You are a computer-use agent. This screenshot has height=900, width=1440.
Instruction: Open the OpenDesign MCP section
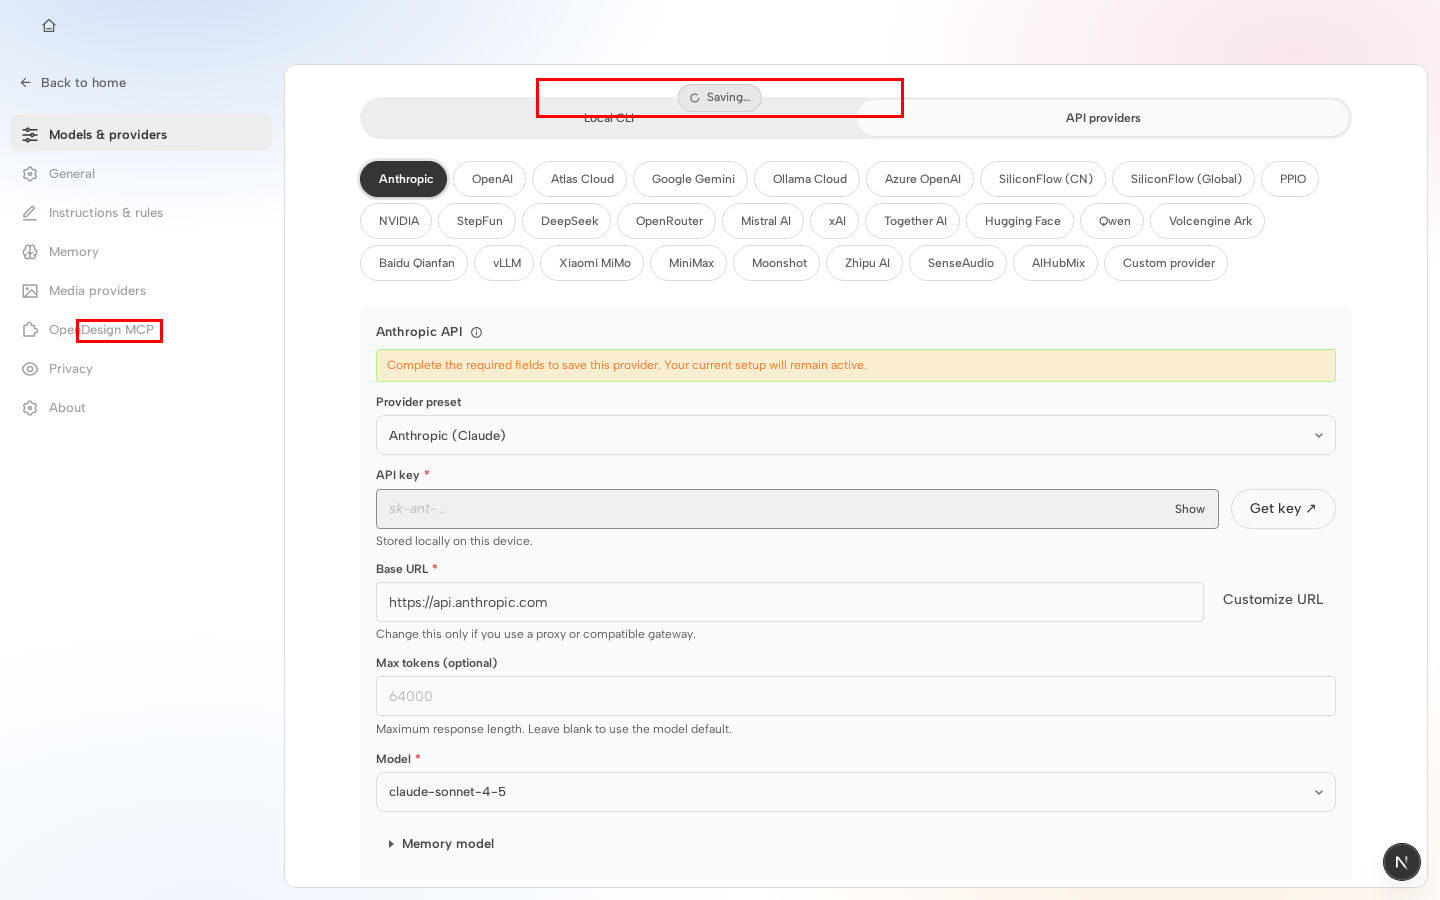(x=141, y=330)
